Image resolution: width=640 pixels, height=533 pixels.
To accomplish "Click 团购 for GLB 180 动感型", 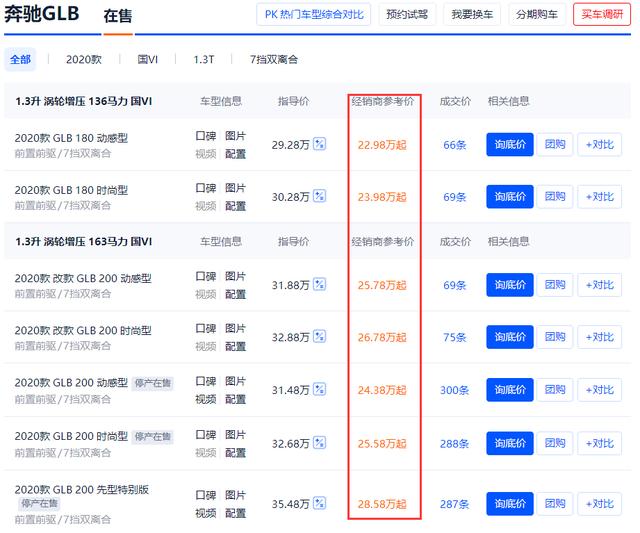I will coord(555,144).
